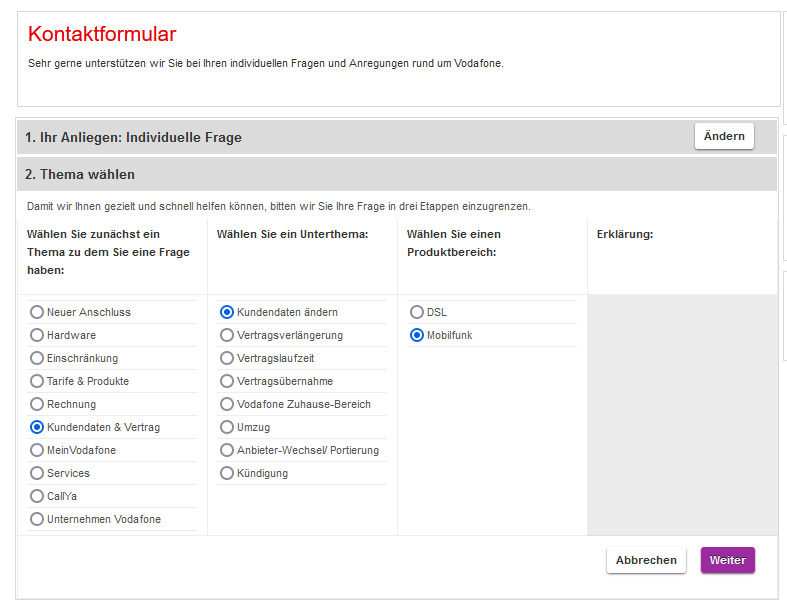Select the Kündigung radio button
787x607 pixels.
click(227, 473)
